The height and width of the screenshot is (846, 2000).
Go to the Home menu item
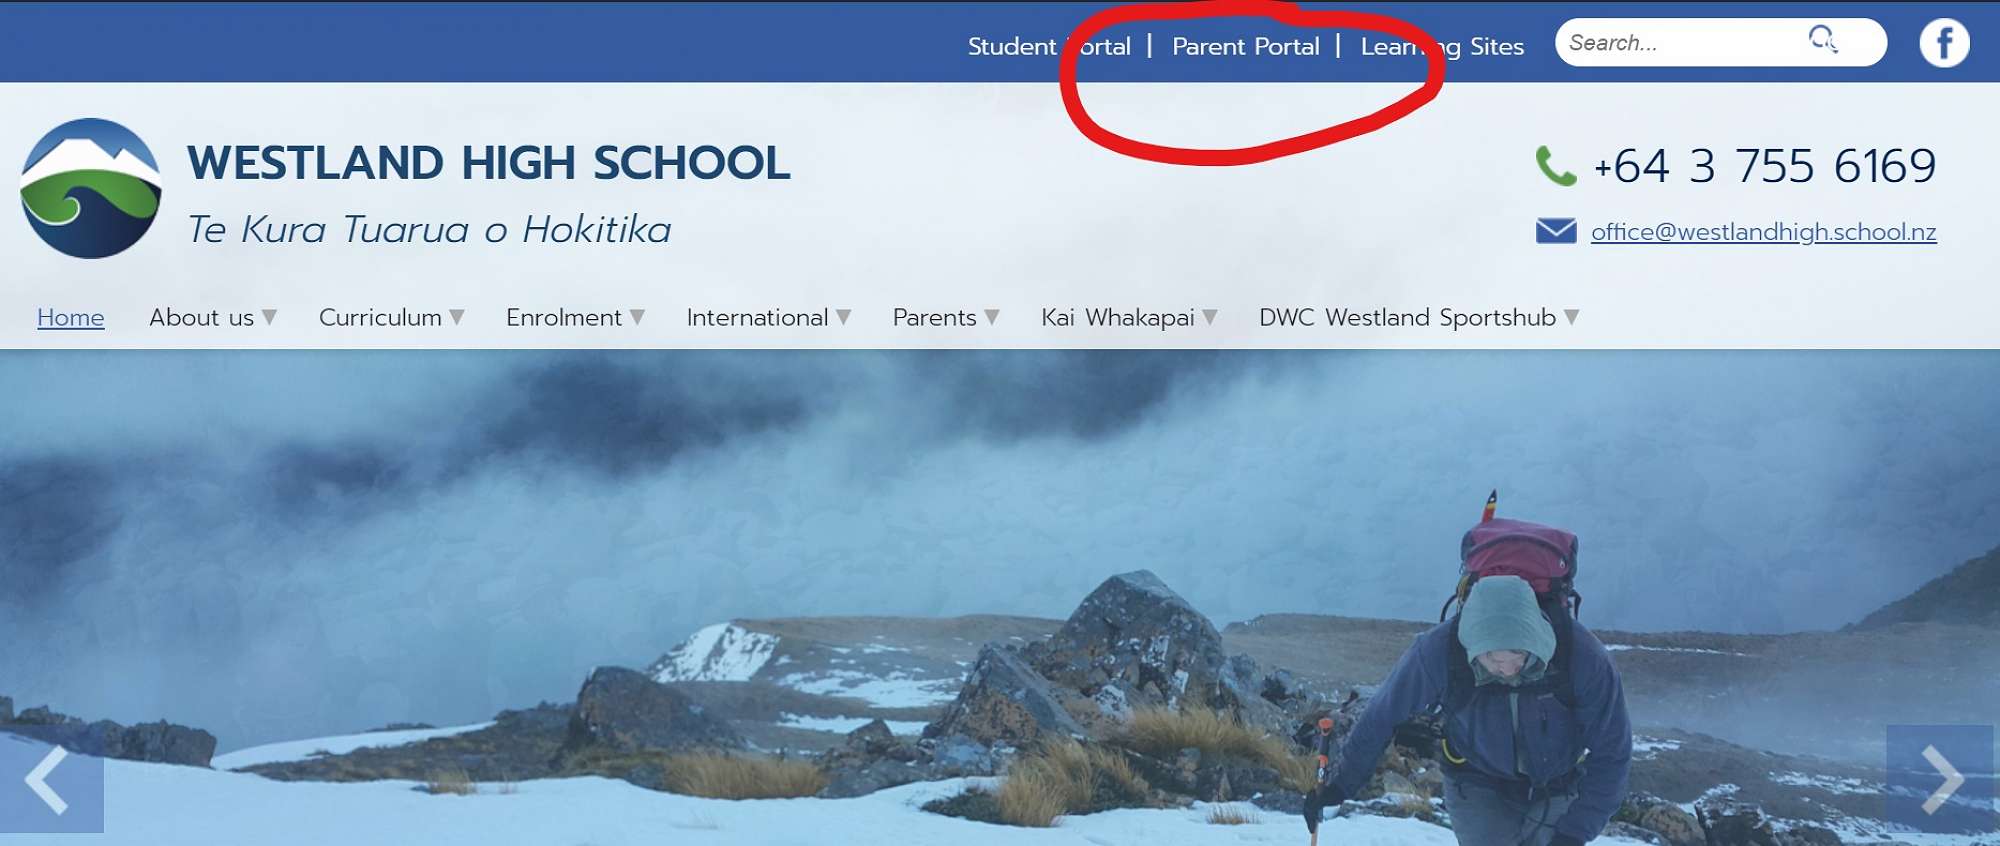click(71, 317)
